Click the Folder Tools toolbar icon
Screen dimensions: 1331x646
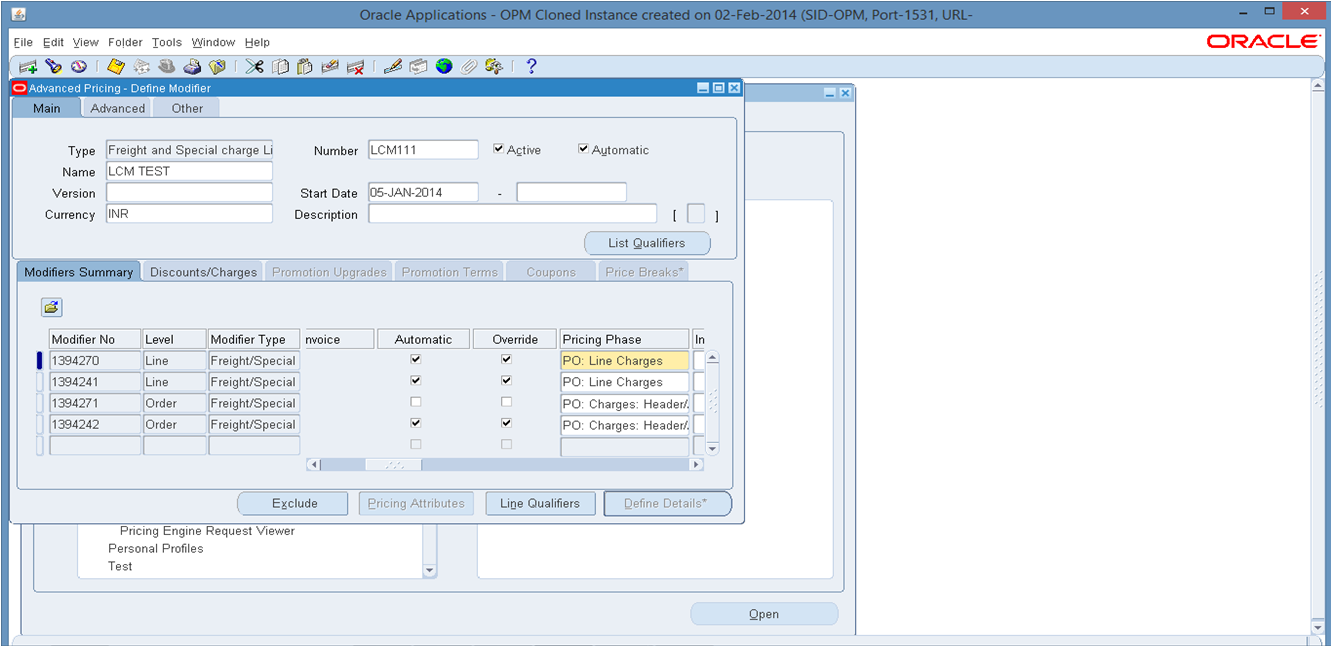click(x=493, y=67)
